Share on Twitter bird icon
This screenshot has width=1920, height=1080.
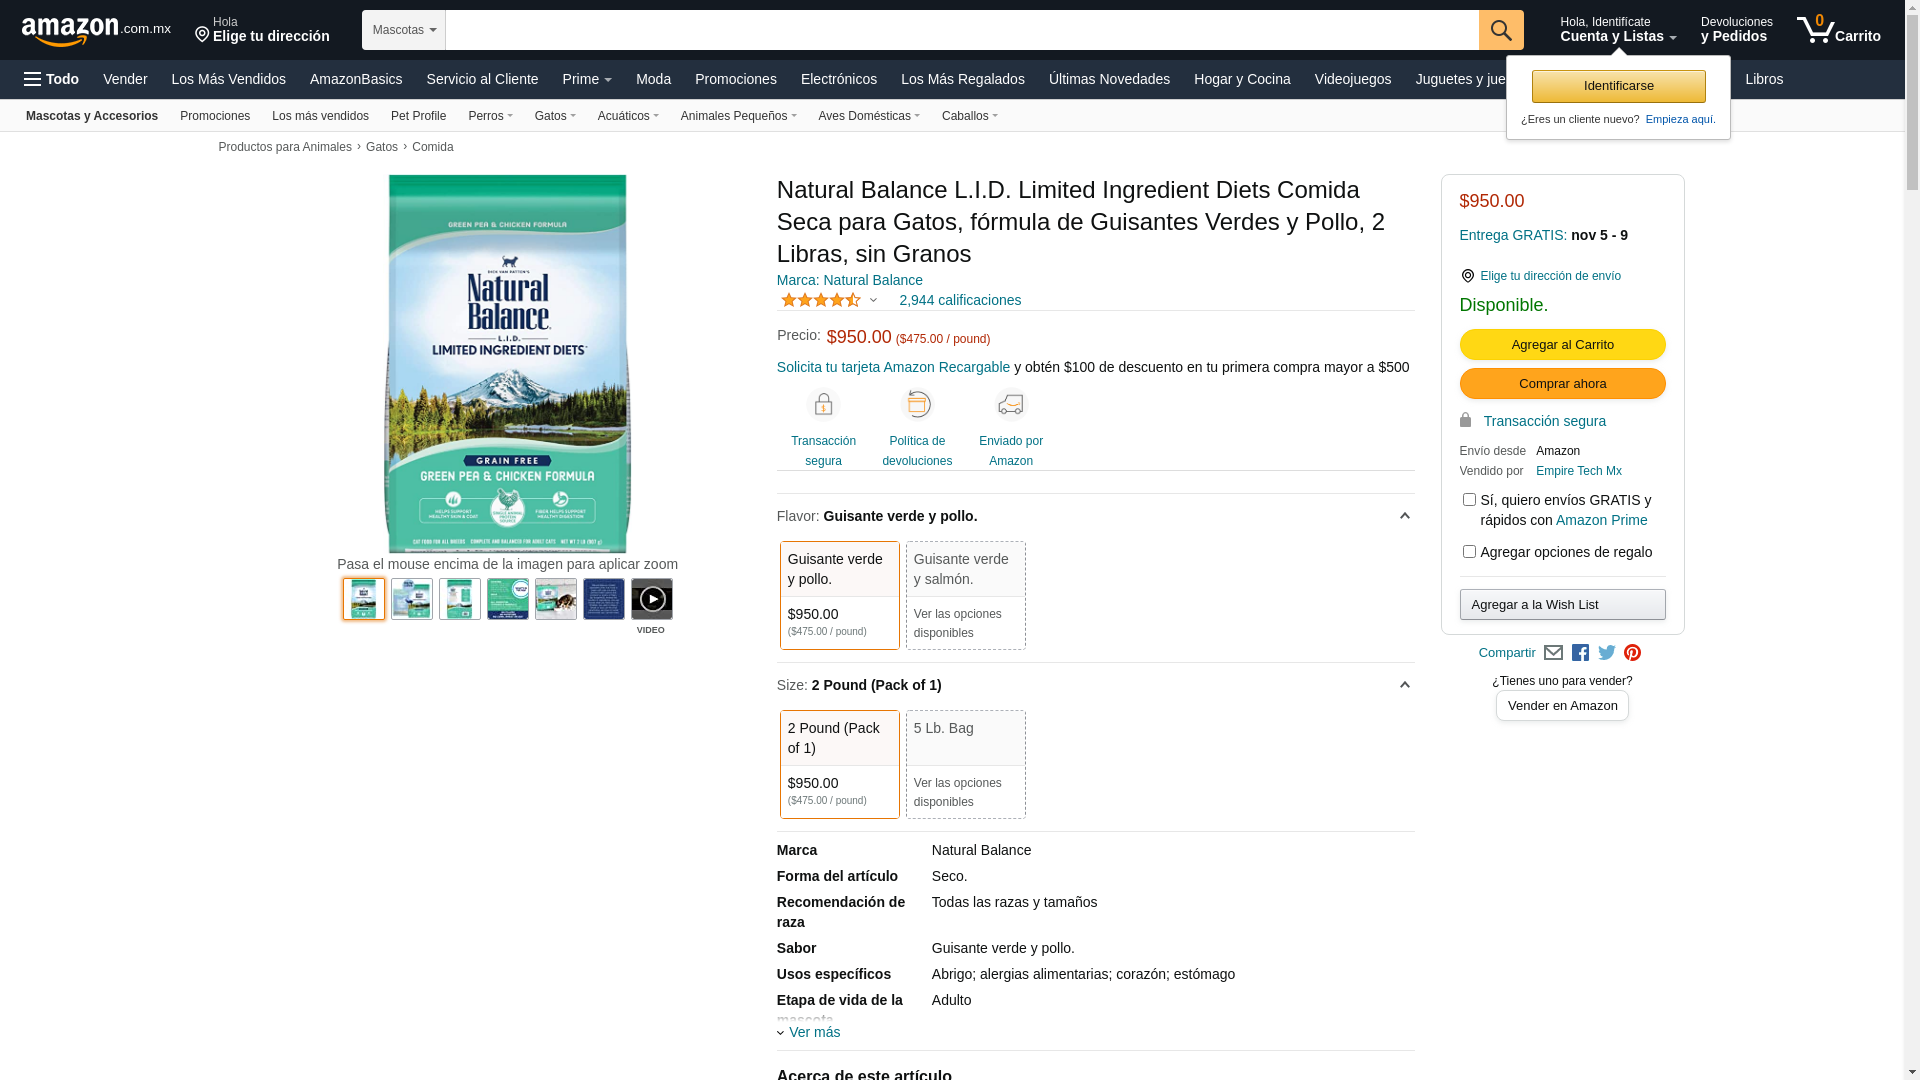1606,653
